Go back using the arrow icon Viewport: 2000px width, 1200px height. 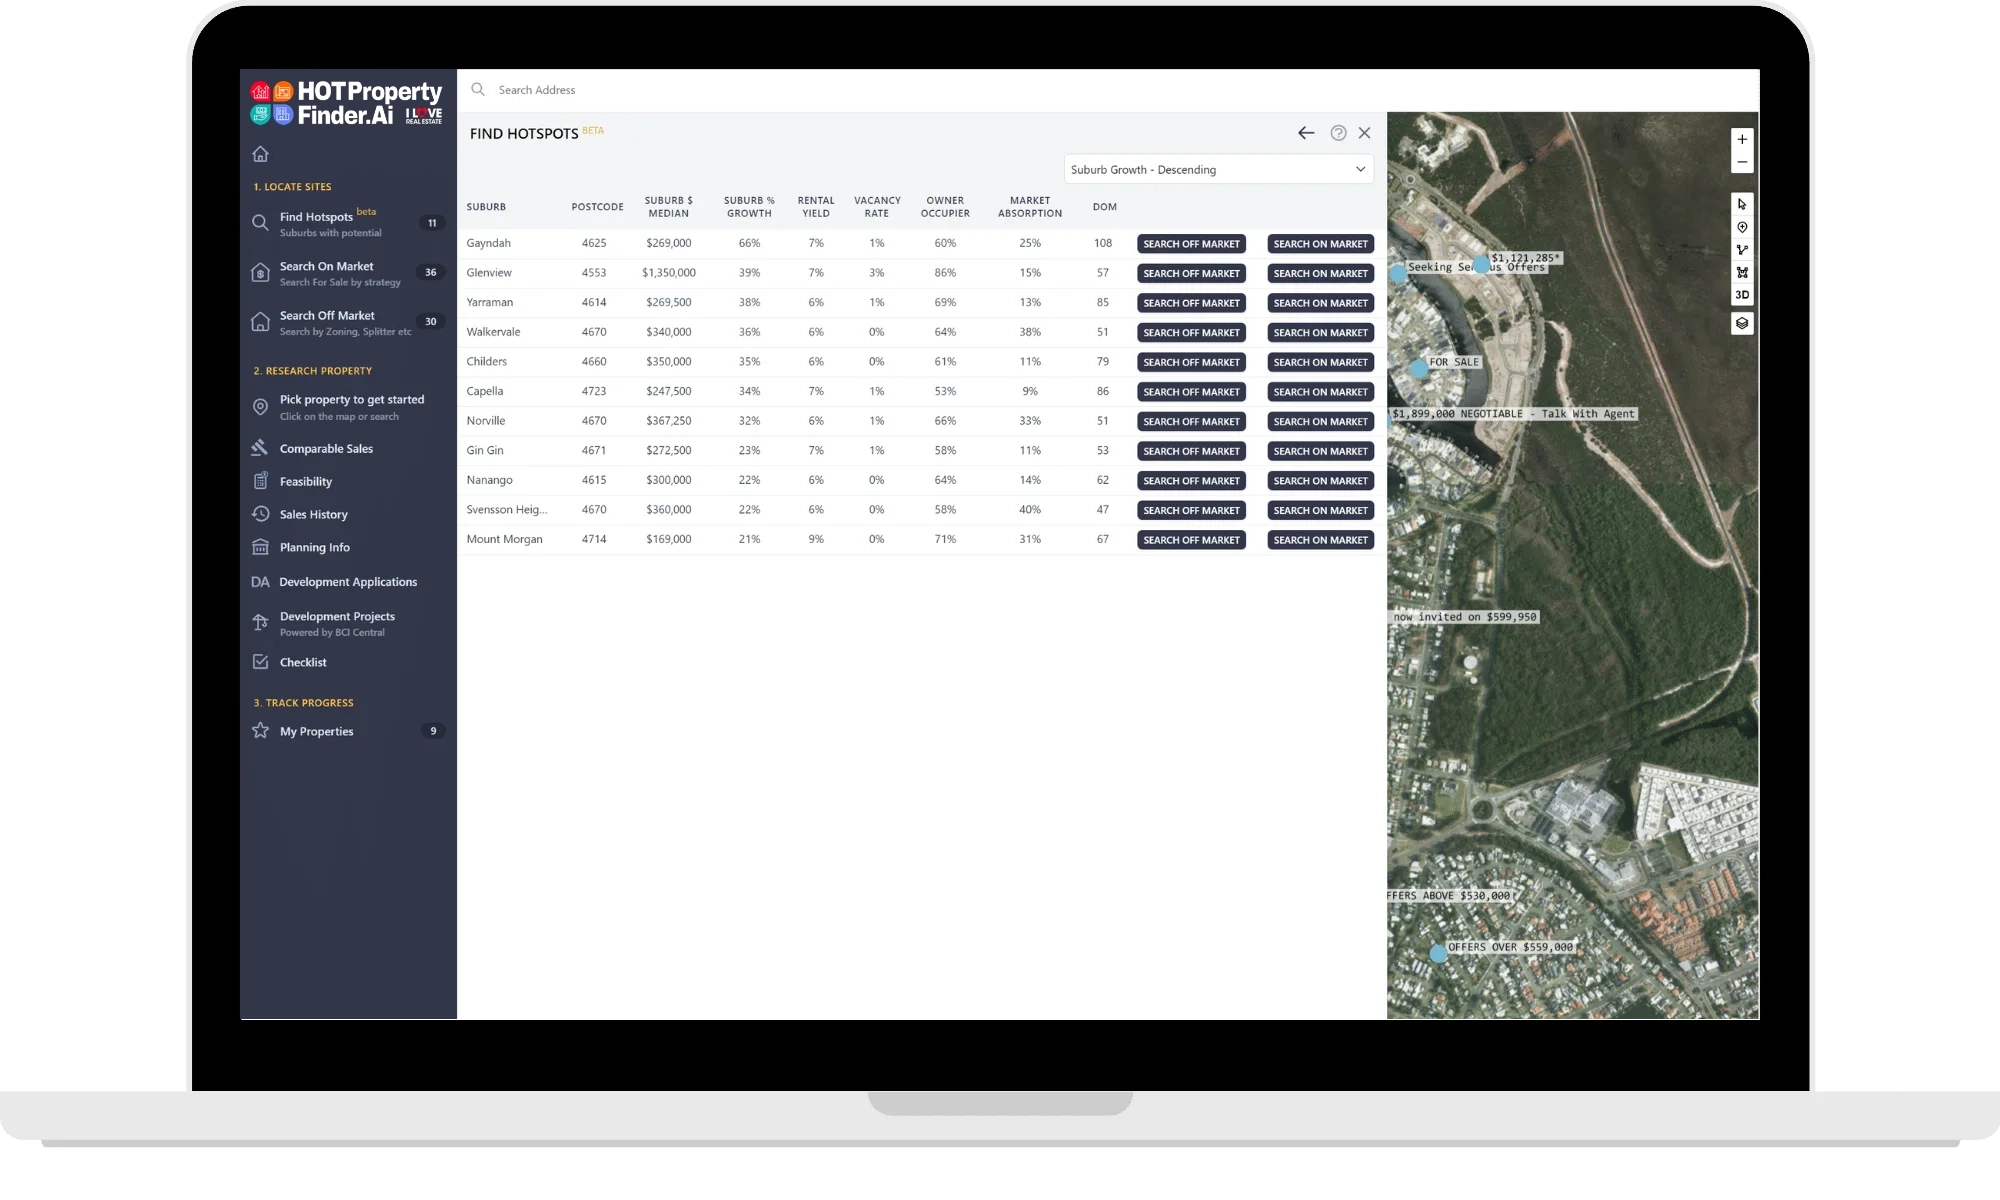[1306, 133]
